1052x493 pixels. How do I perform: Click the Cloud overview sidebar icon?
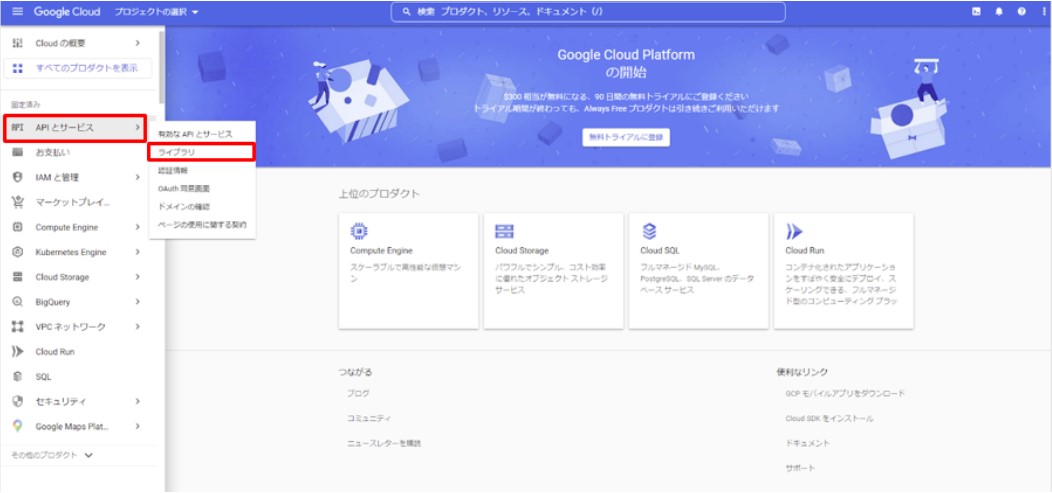(18, 43)
